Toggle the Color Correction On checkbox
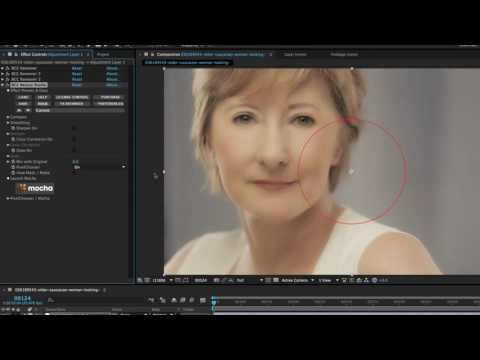This screenshot has width=480, height=360. 74,139
